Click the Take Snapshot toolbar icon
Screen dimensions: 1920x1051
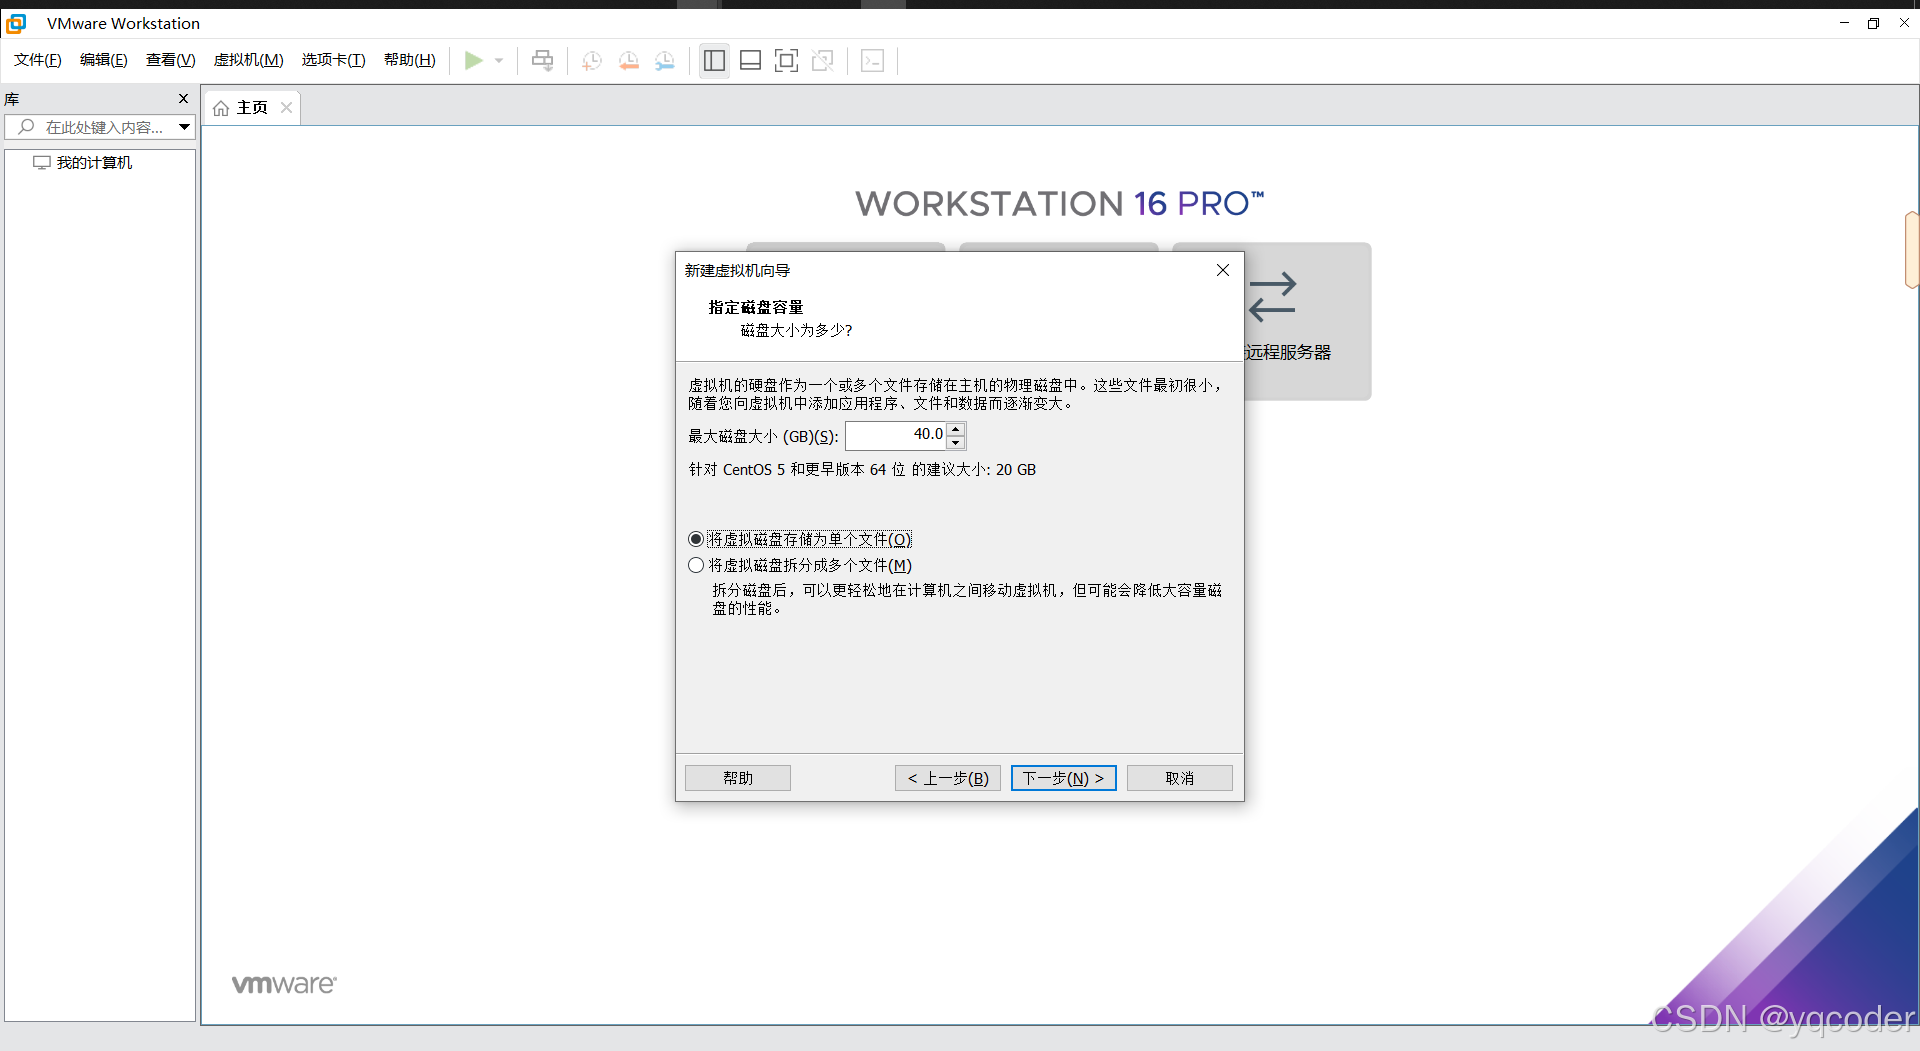point(592,61)
